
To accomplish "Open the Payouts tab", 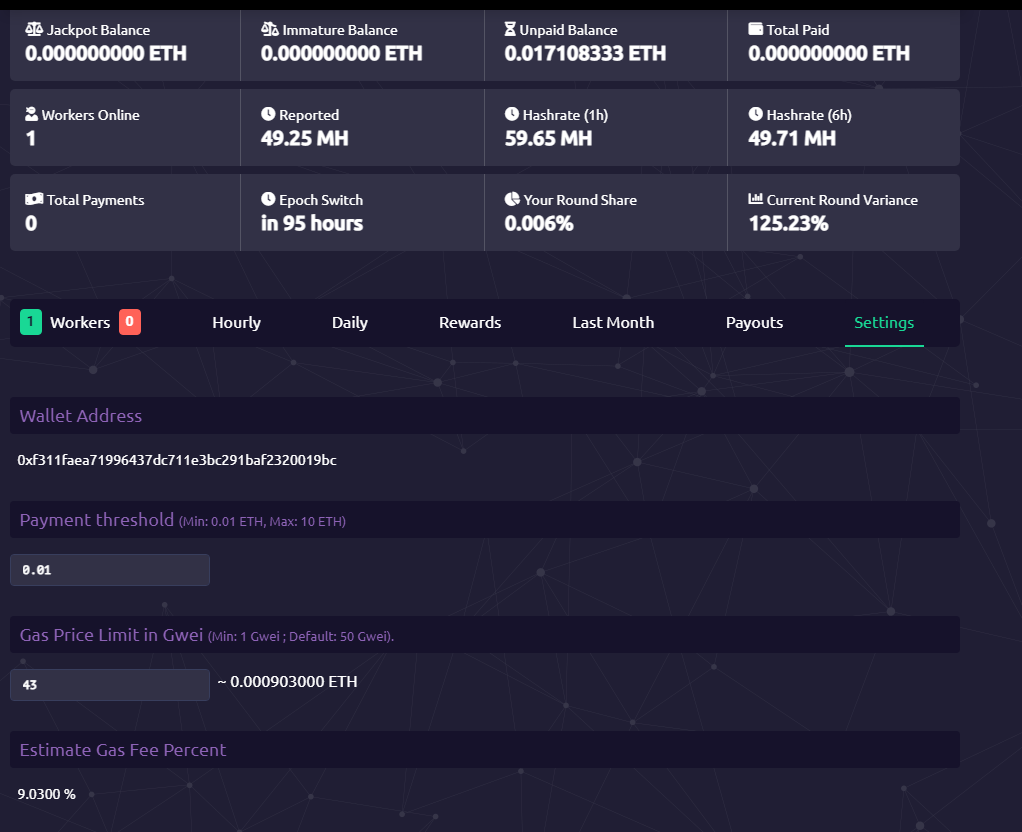I will click(754, 322).
